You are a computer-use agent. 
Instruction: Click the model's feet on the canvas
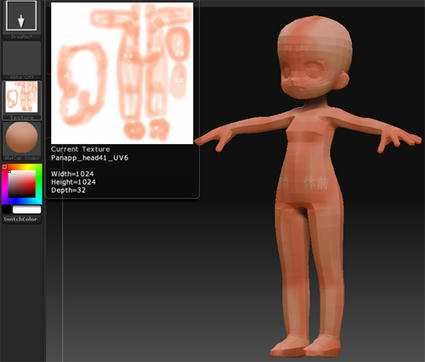pyautogui.click(x=305, y=347)
